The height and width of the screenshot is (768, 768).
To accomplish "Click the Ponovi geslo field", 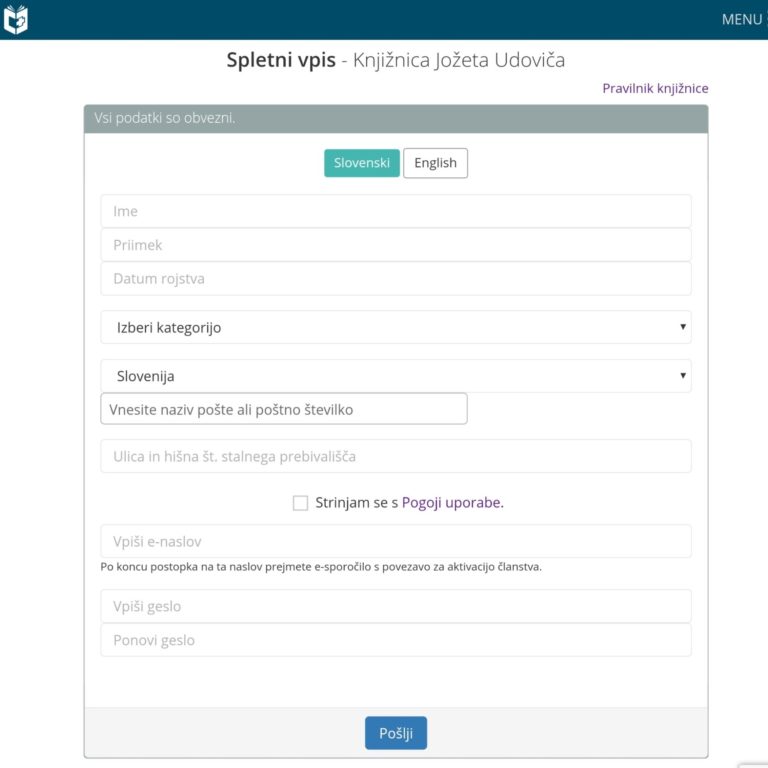I will point(396,640).
